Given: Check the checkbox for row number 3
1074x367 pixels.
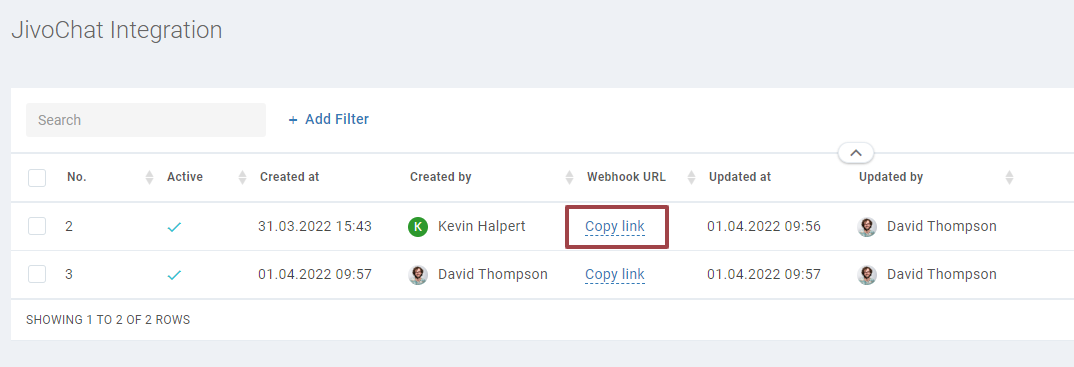Looking at the screenshot, I should pos(37,275).
